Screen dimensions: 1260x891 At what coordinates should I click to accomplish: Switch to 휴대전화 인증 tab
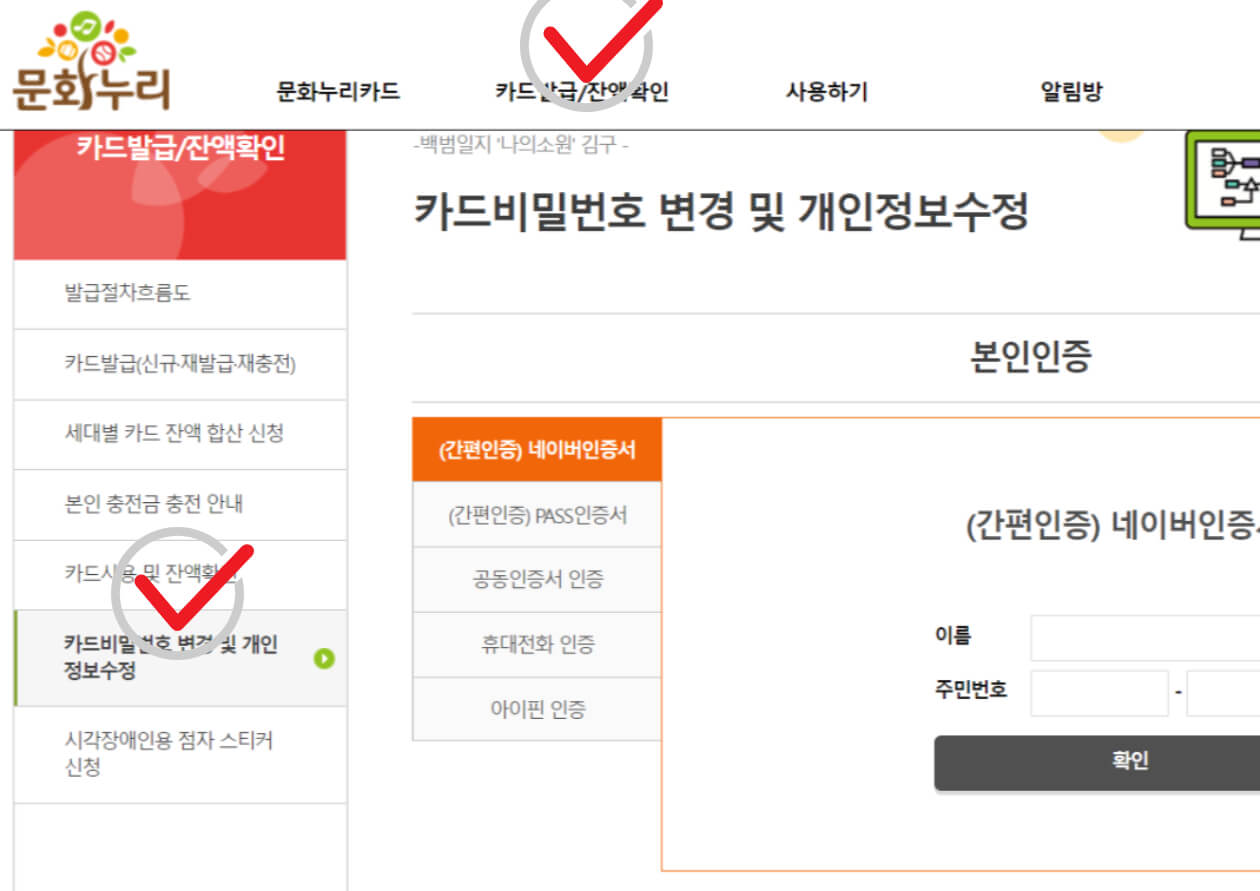click(x=537, y=645)
